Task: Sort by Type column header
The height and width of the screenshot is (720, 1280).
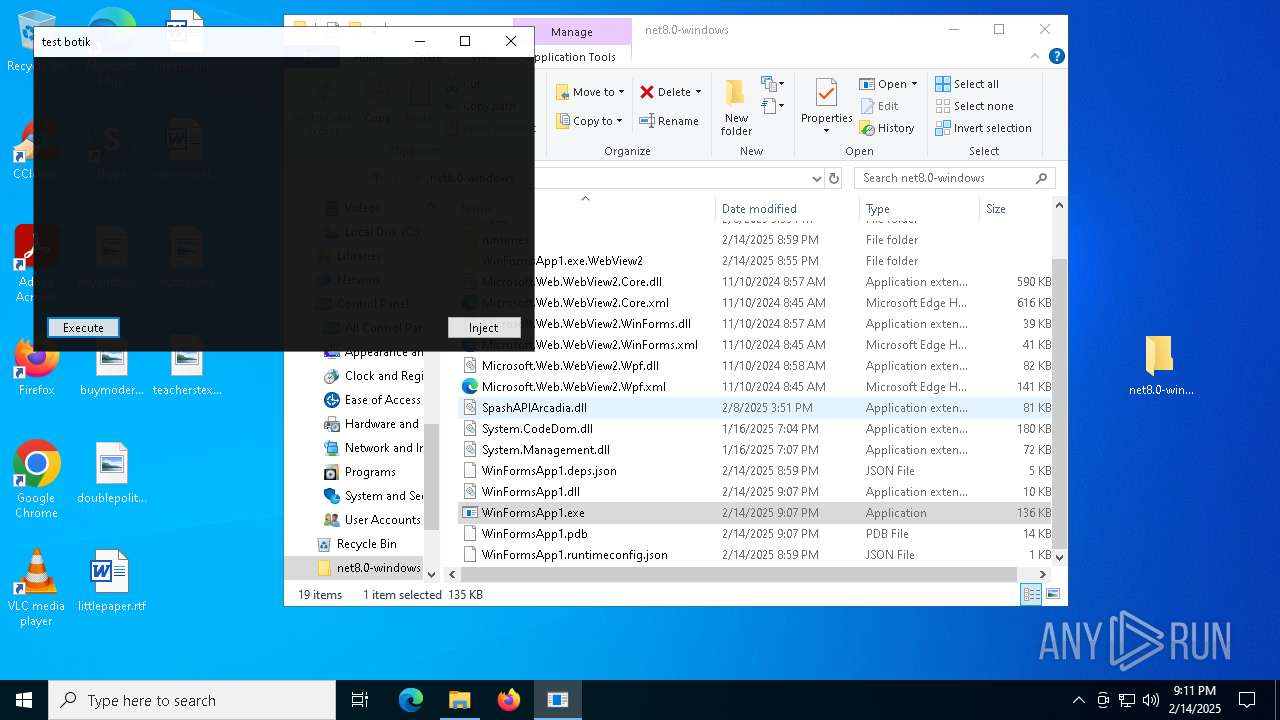Action: (919, 209)
